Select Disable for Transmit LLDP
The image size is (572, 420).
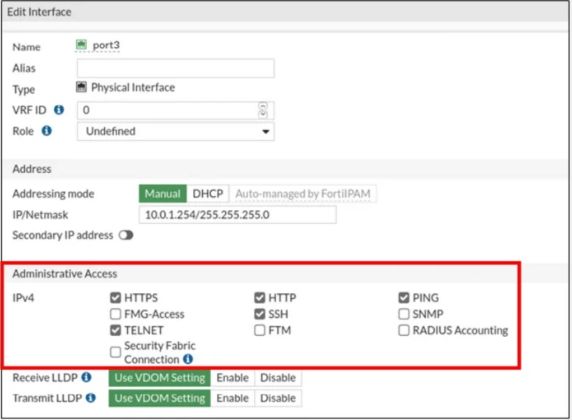click(x=278, y=398)
